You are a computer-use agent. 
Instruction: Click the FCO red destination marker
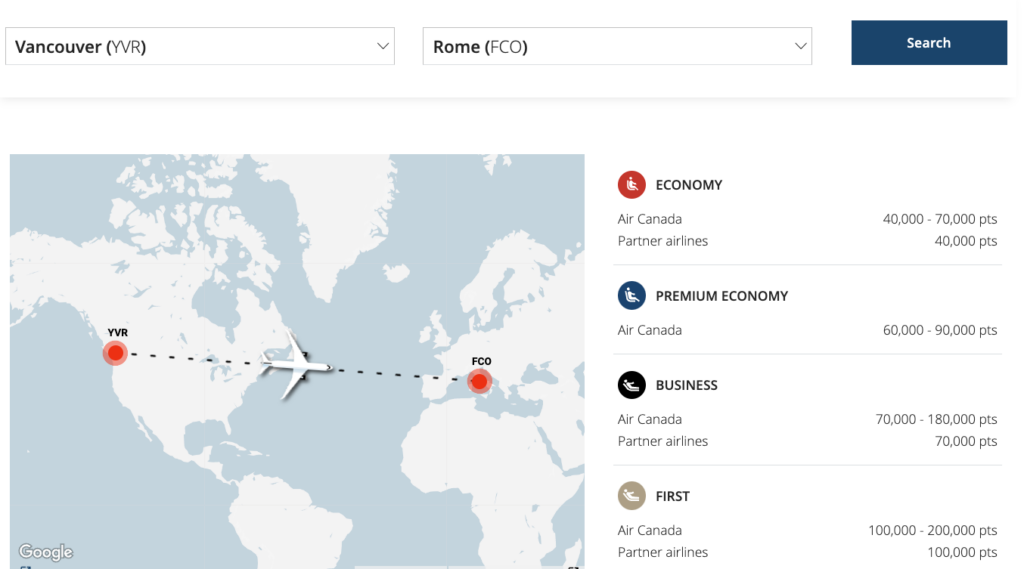[x=479, y=381]
